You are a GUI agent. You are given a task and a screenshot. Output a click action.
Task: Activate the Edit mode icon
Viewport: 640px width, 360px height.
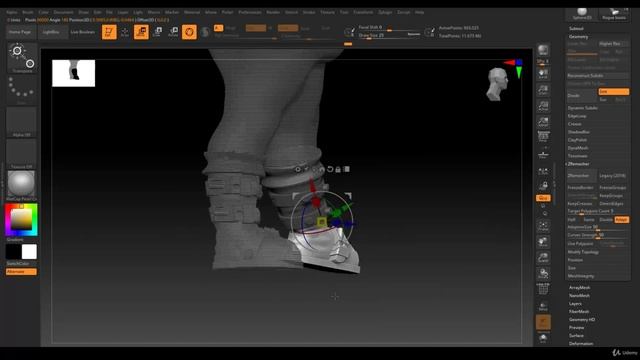coord(109,32)
